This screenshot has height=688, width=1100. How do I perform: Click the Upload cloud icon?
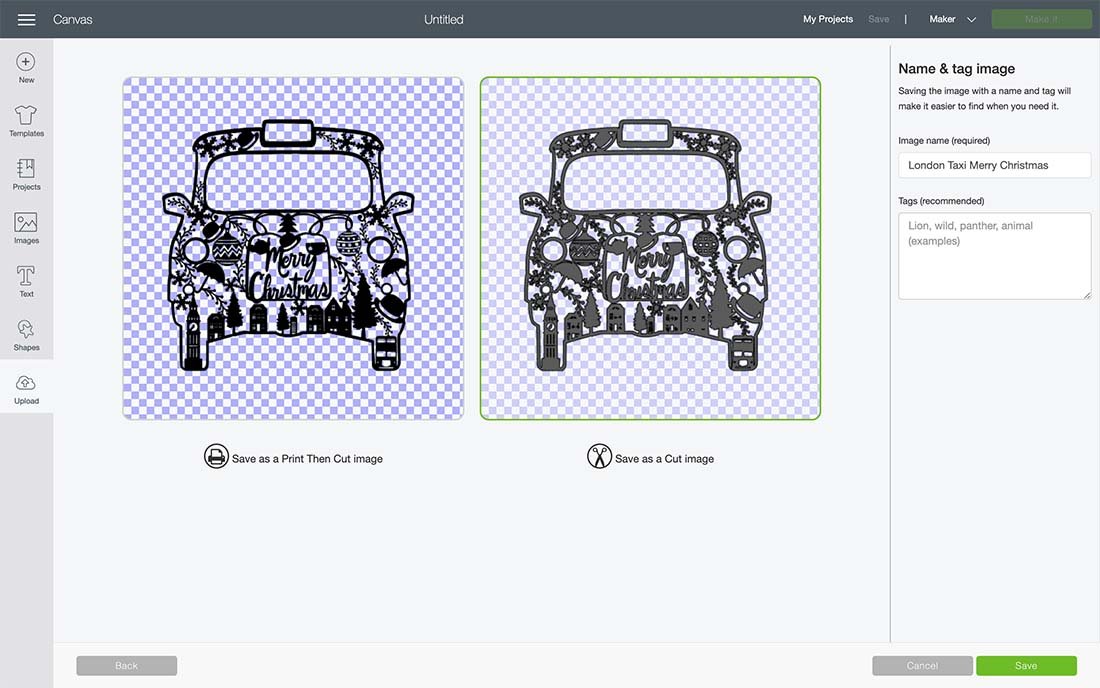tap(26, 383)
